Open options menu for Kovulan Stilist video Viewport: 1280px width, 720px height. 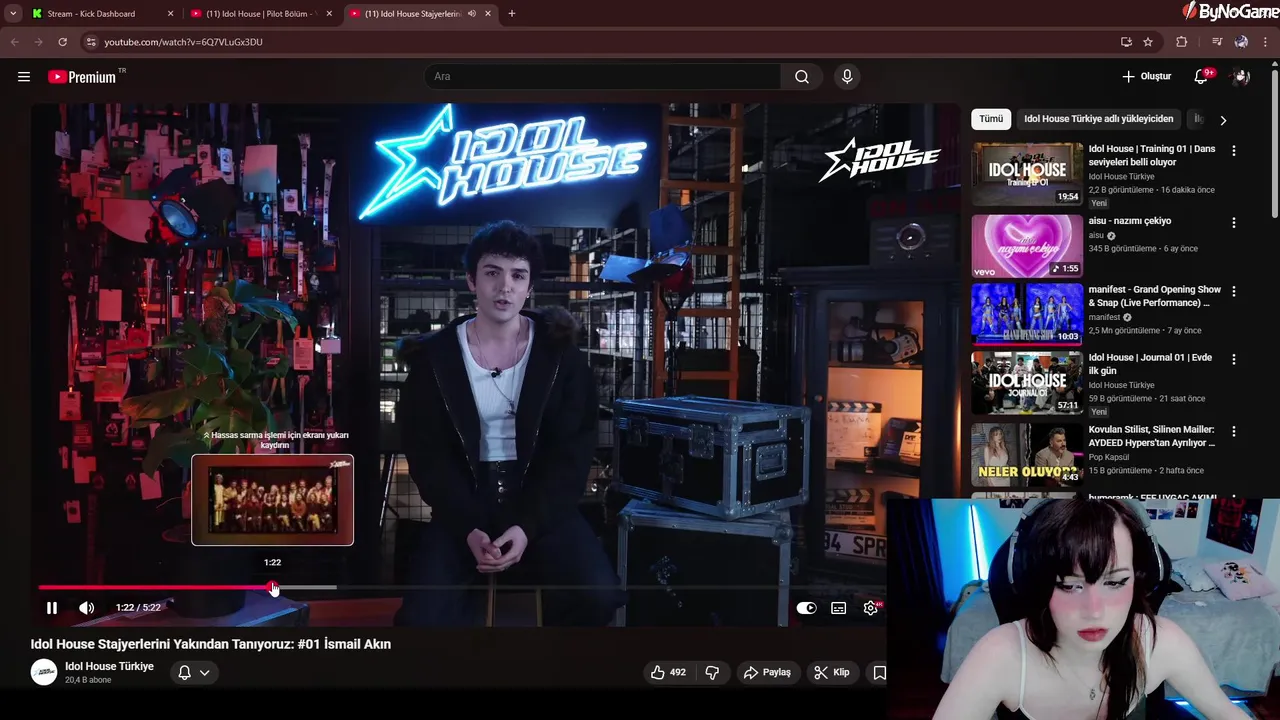point(1233,432)
